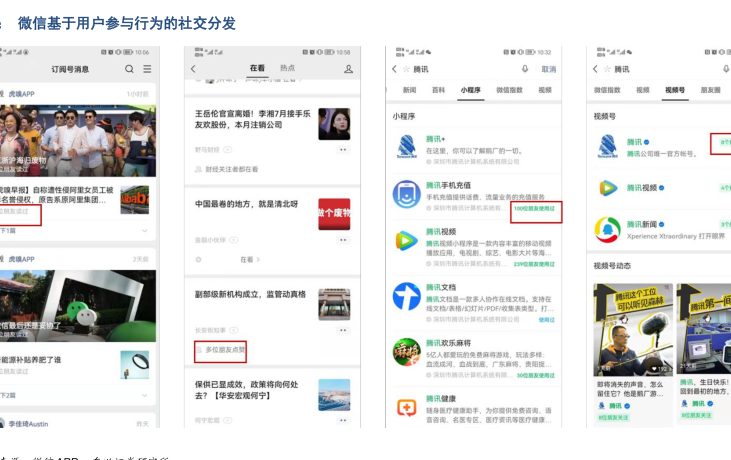Open the hamburger list icon in 订阅号消息 header
The image size is (731, 460).
[x=147, y=69]
